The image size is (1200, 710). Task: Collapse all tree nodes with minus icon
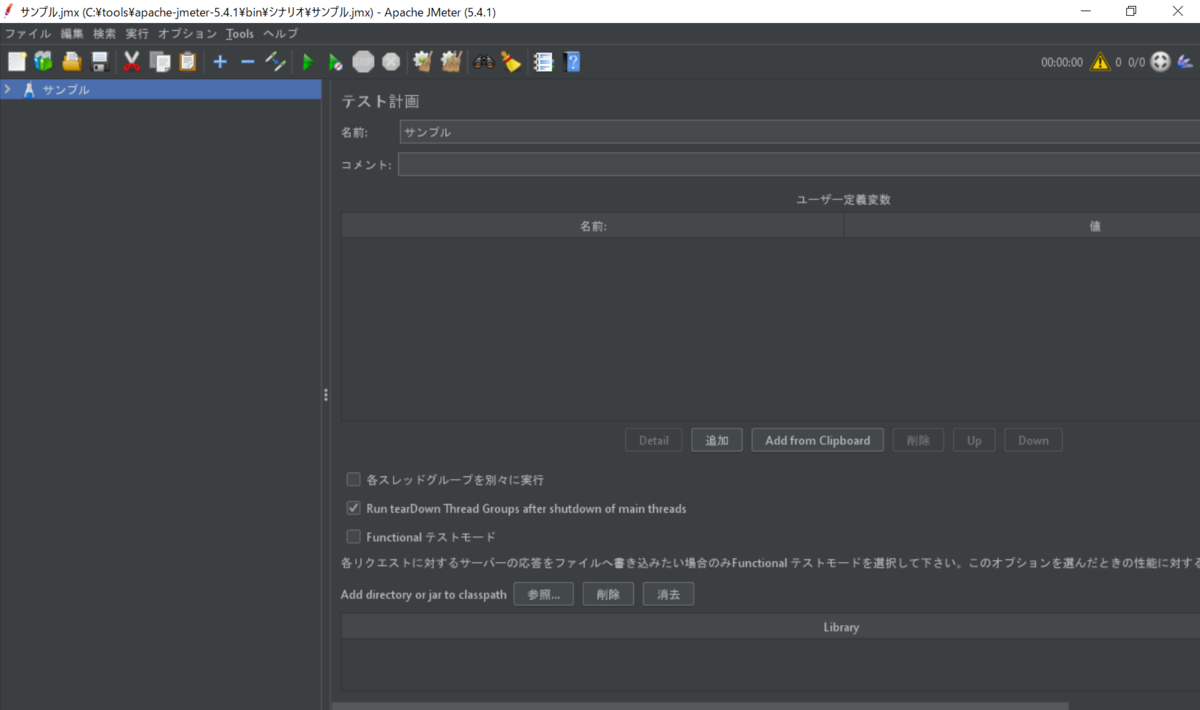point(247,61)
